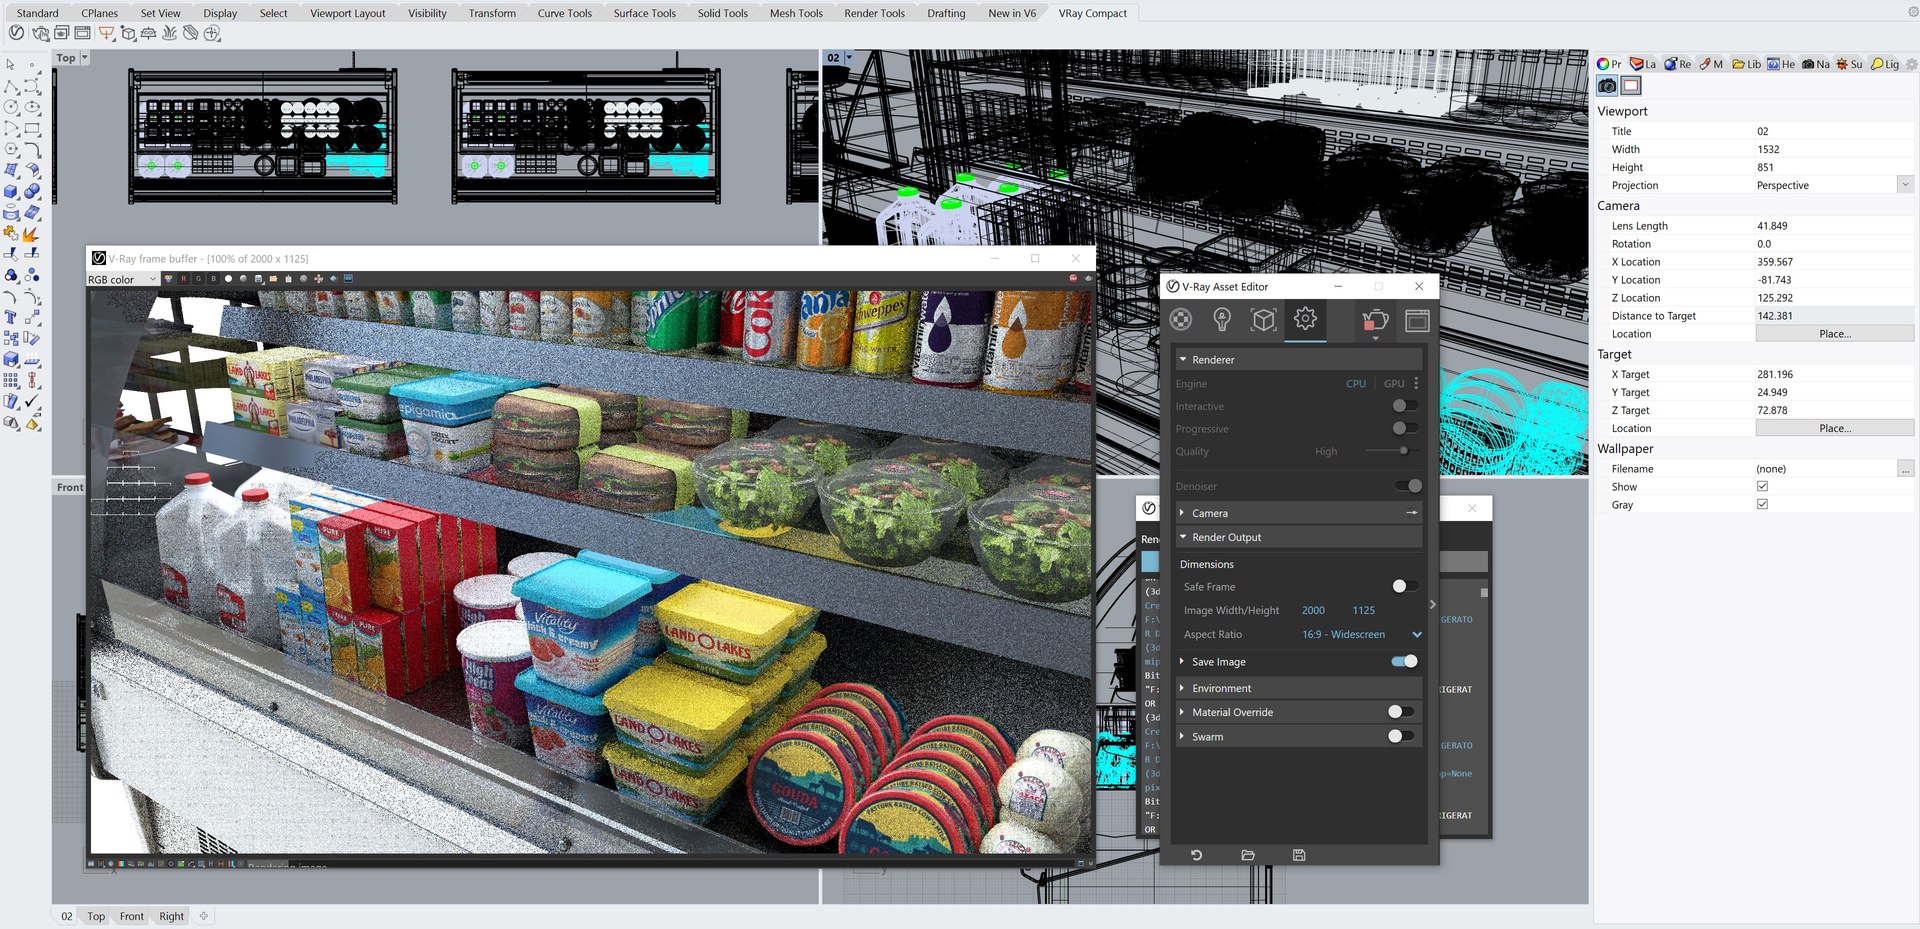Click Place button for Camera Location

(x=1834, y=334)
